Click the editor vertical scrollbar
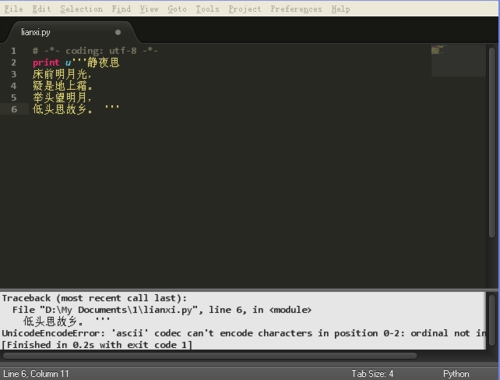 (492, 143)
